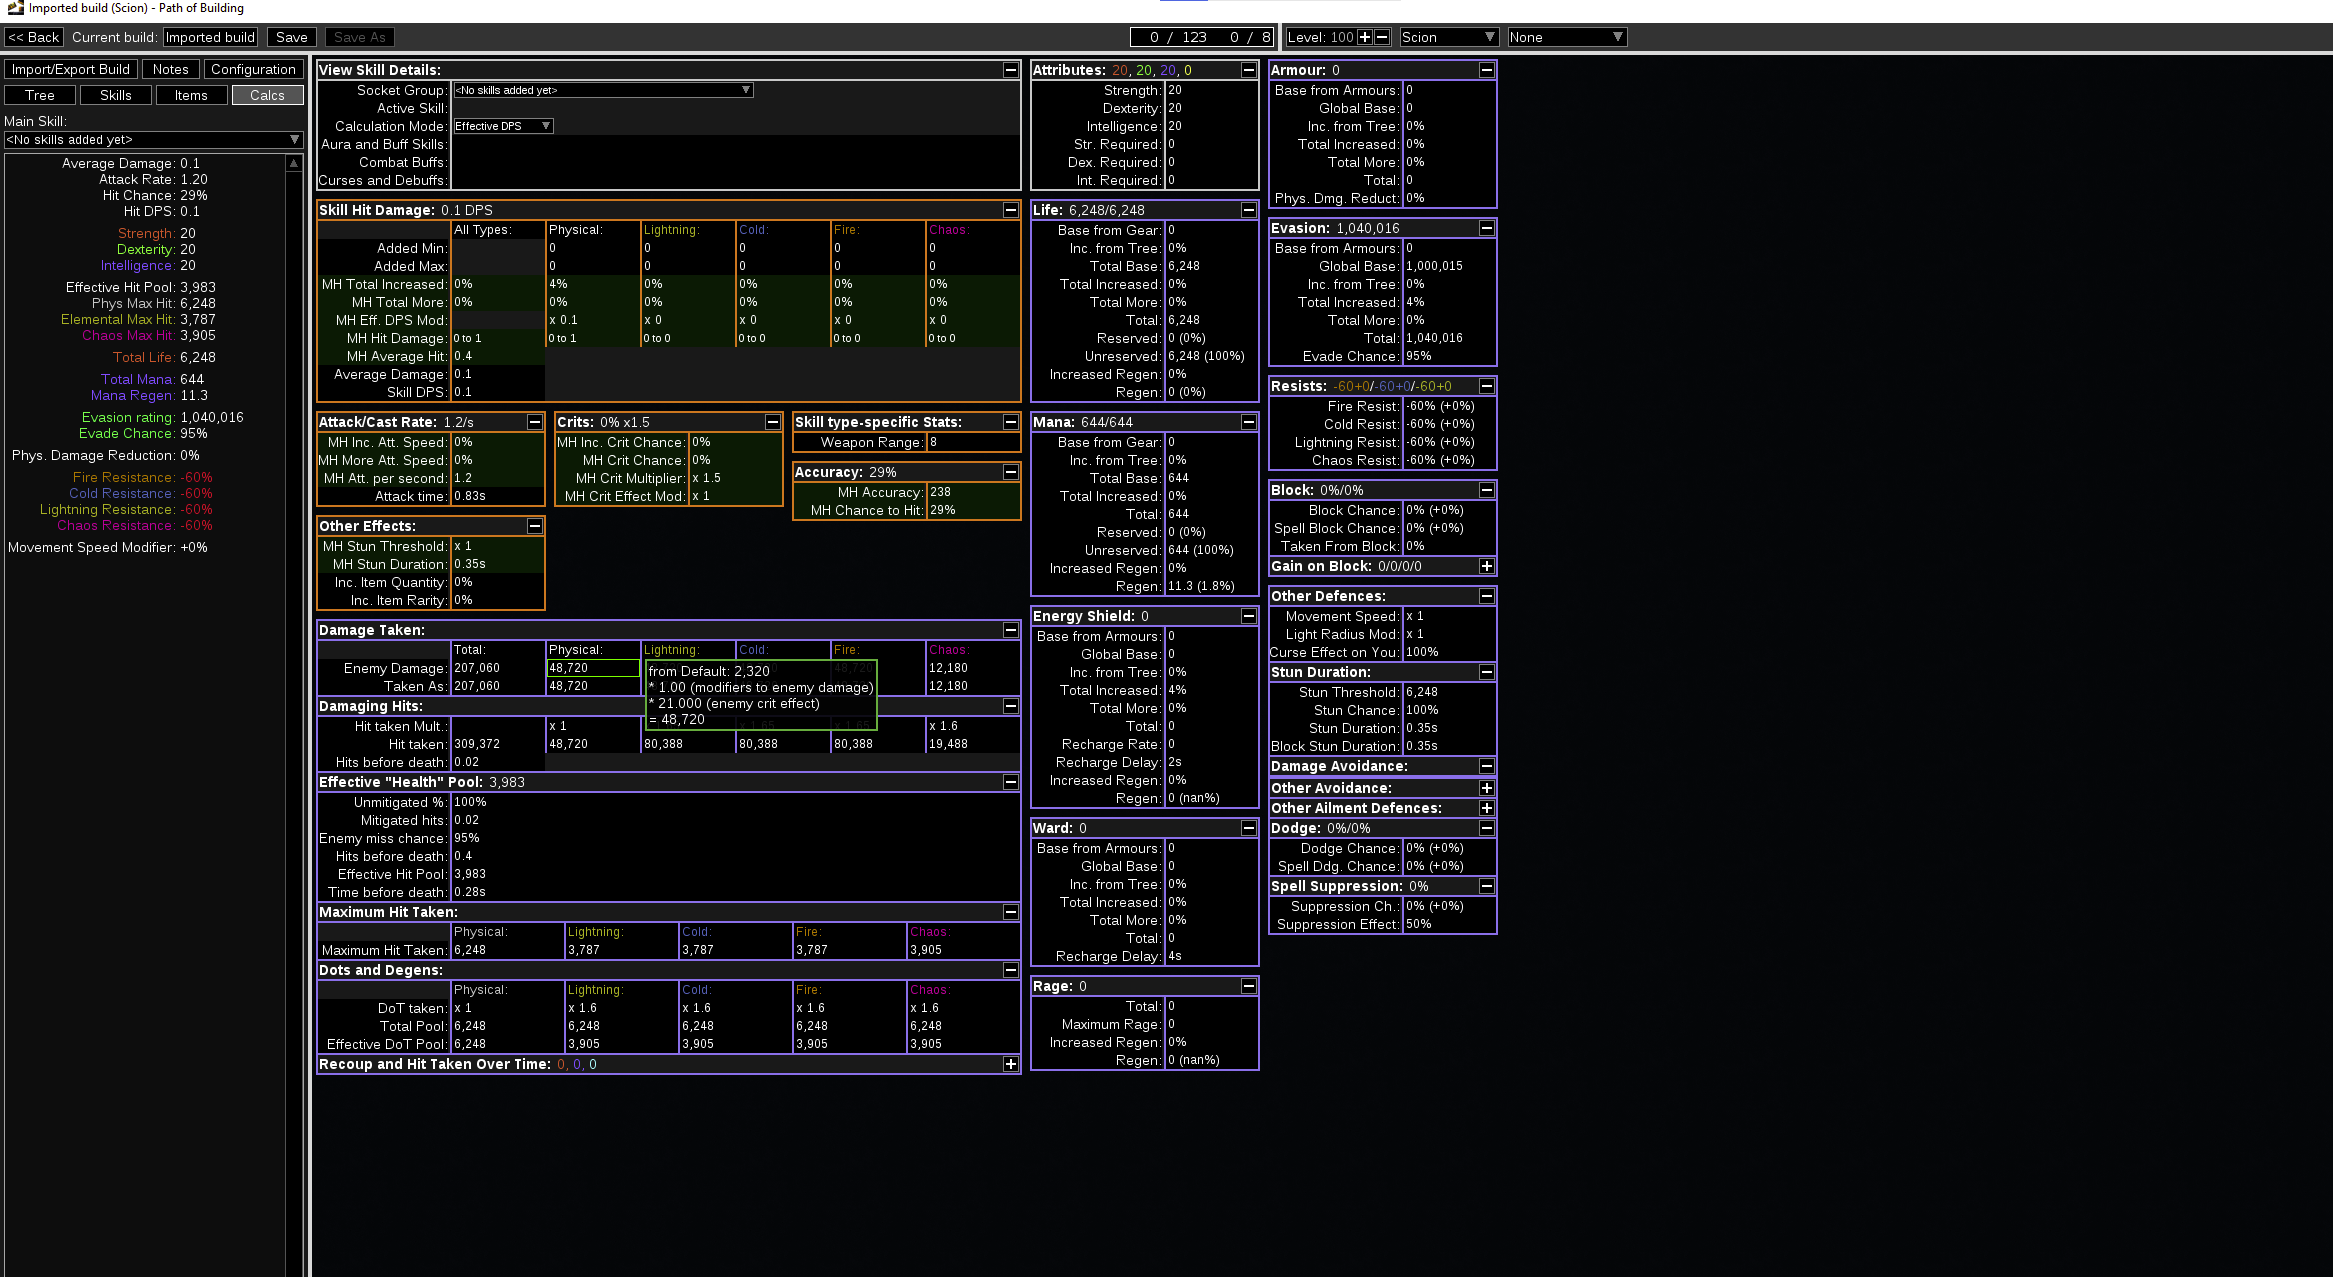The width and height of the screenshot is (2333, 1277).
Task: Switch to the Skills tab
Action: click(115, 95)
